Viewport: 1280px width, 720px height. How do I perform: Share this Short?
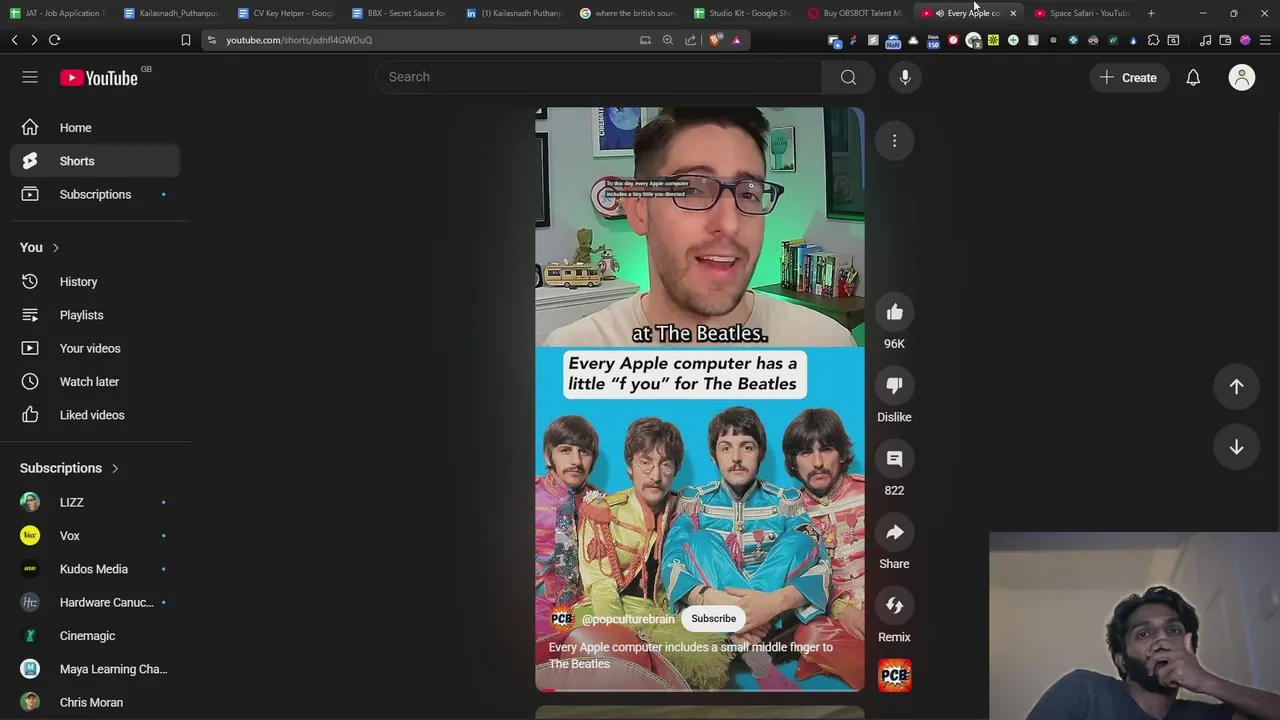tap(894, 533)
